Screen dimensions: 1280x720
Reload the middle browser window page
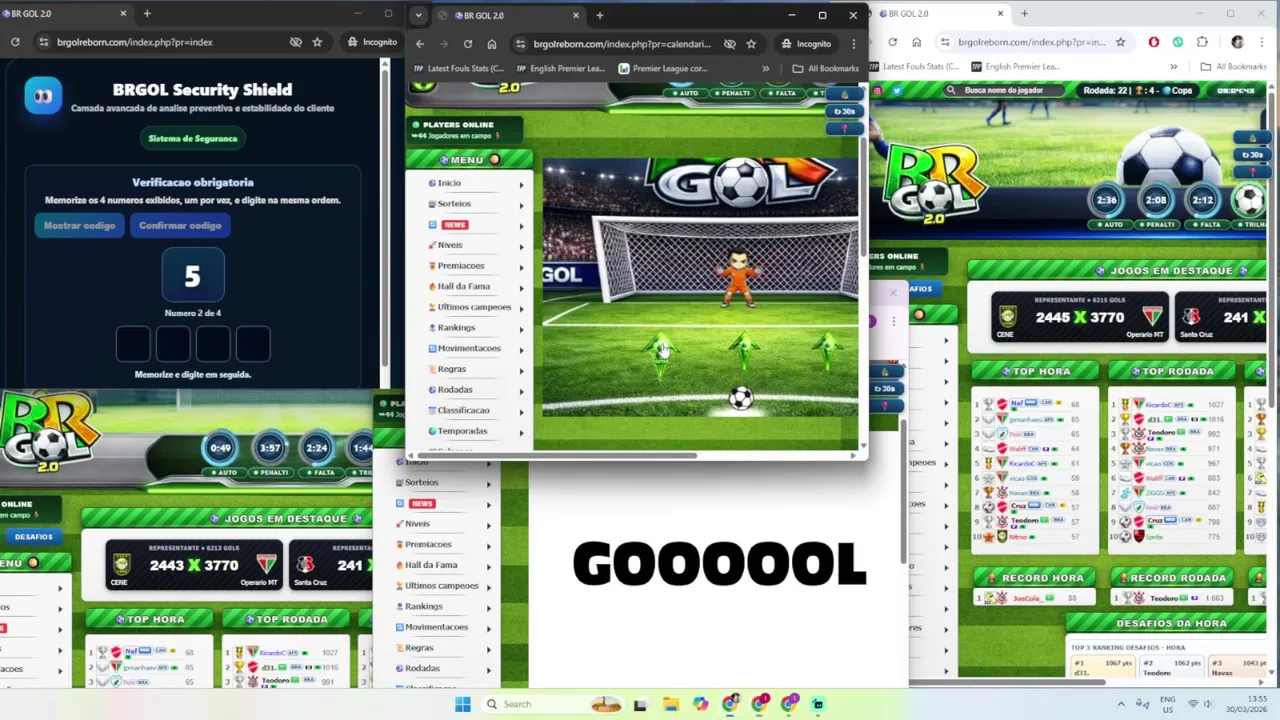(x=467, y=44)
